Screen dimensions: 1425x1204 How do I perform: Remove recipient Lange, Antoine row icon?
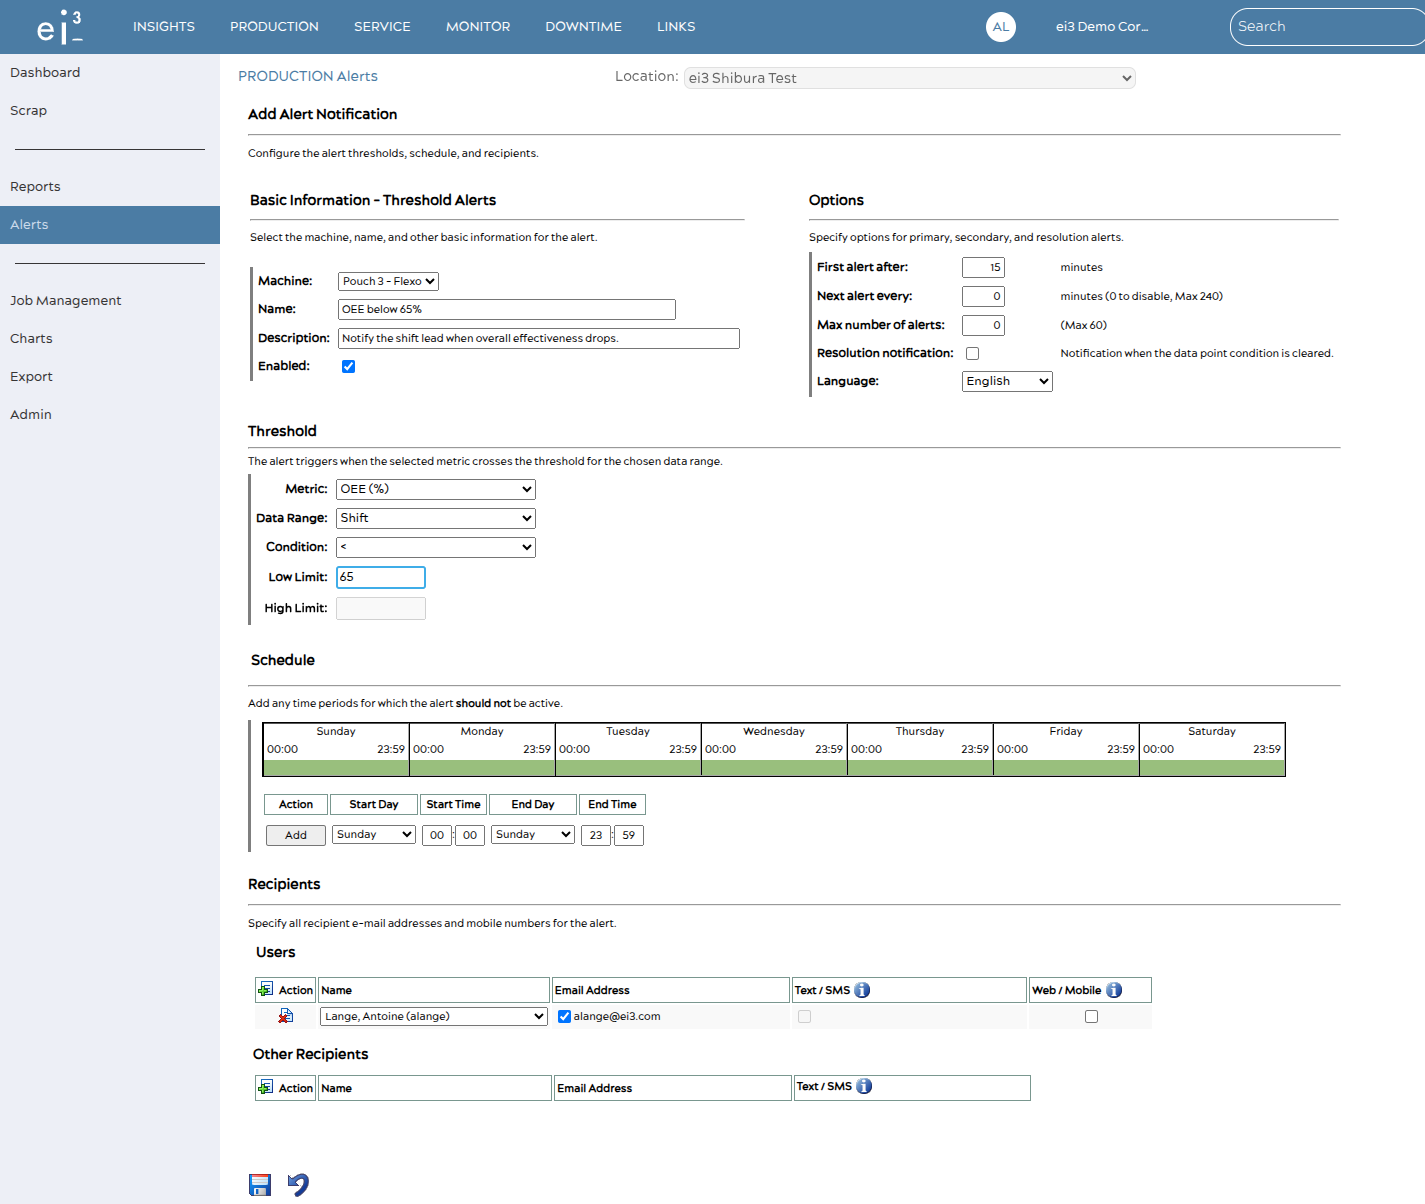tap(286, 1016)
